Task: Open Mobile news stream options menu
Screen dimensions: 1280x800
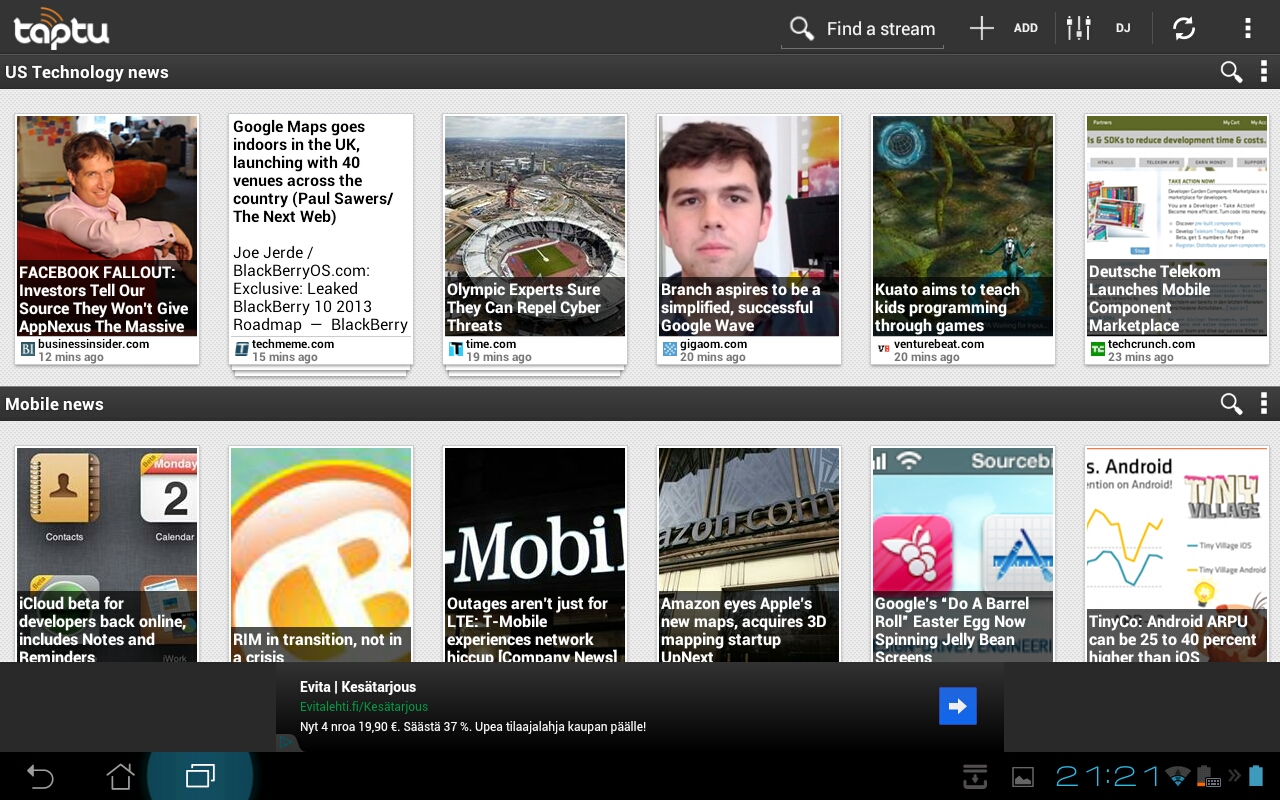Action: click(x=1264, y=404)
